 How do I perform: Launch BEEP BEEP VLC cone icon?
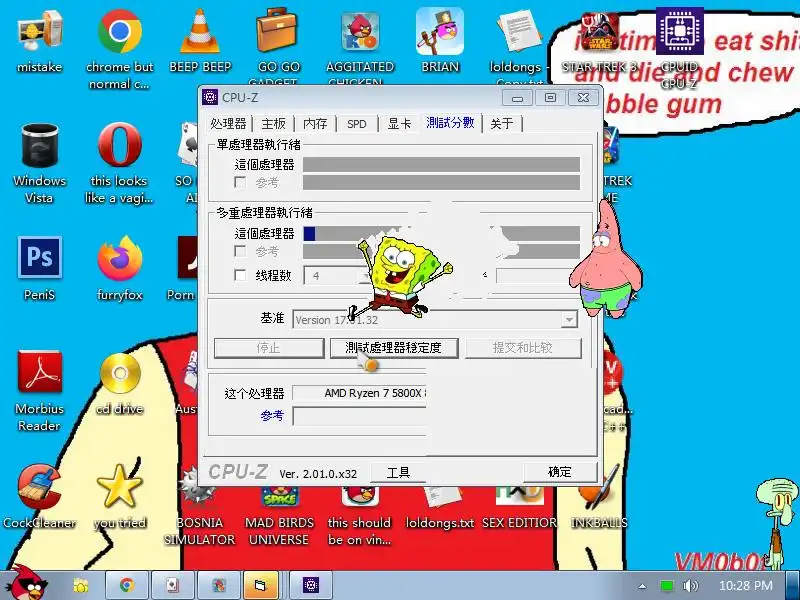(x=200, y=31)
